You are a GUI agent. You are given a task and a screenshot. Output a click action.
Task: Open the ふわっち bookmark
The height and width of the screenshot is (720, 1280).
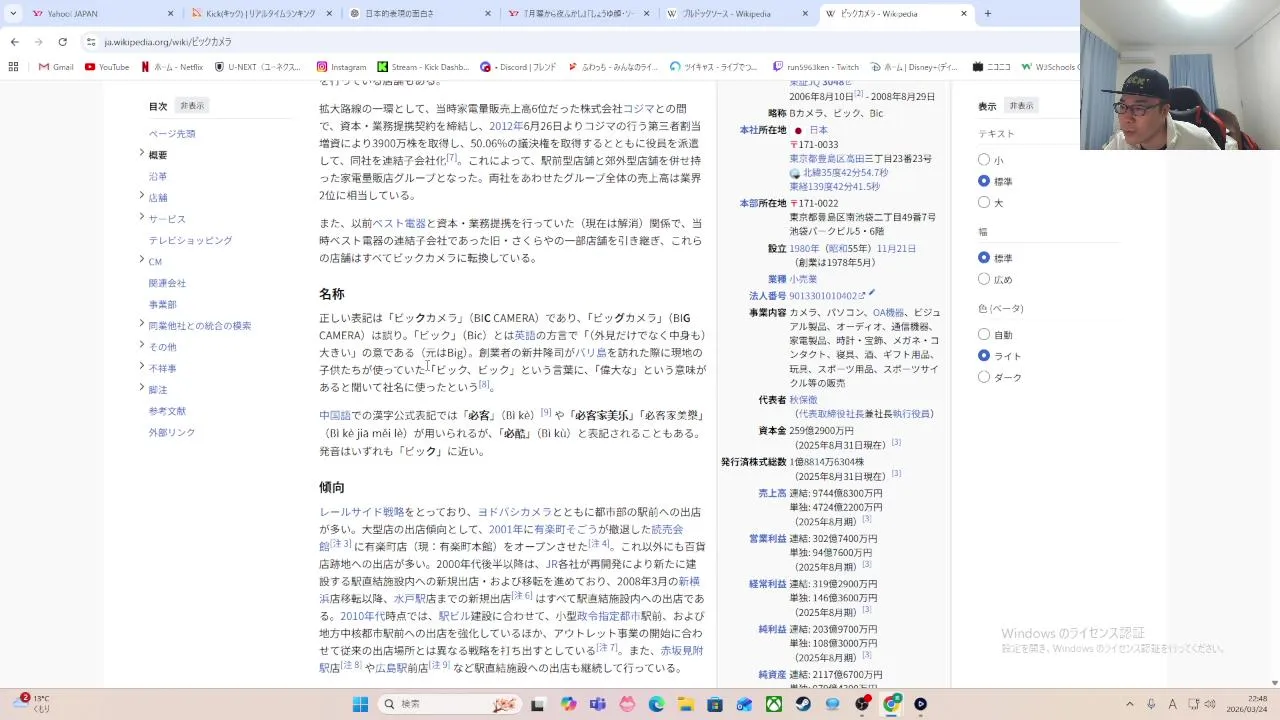click(x=613, y=67)
